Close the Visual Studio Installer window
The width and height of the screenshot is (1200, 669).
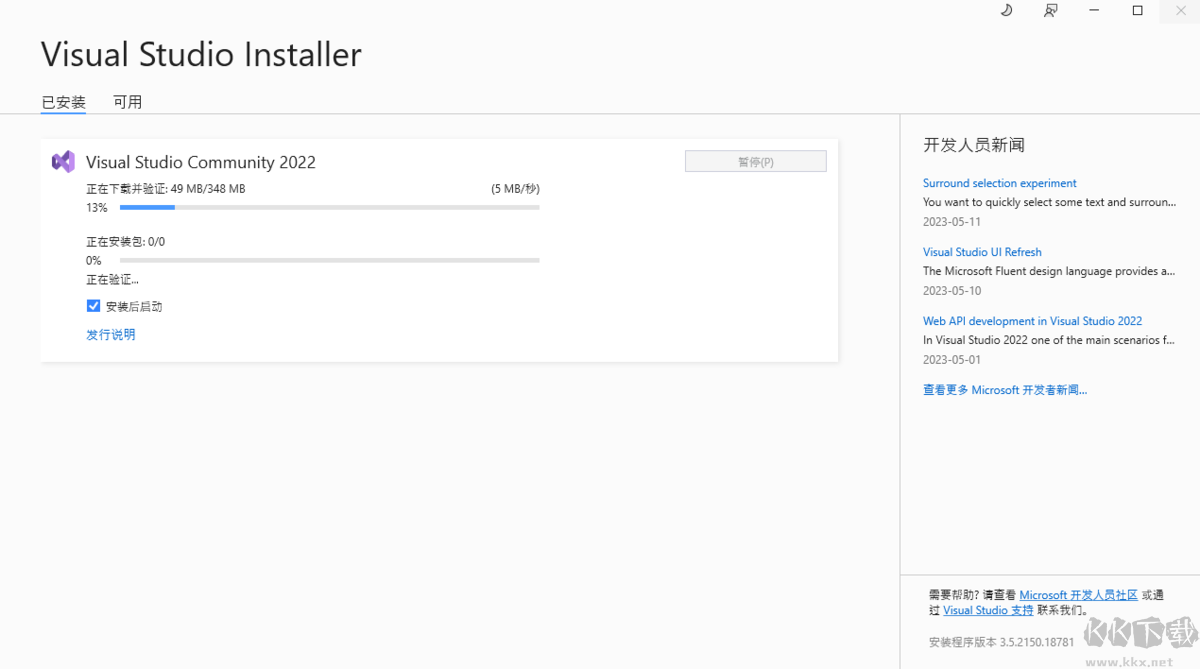1180,10
